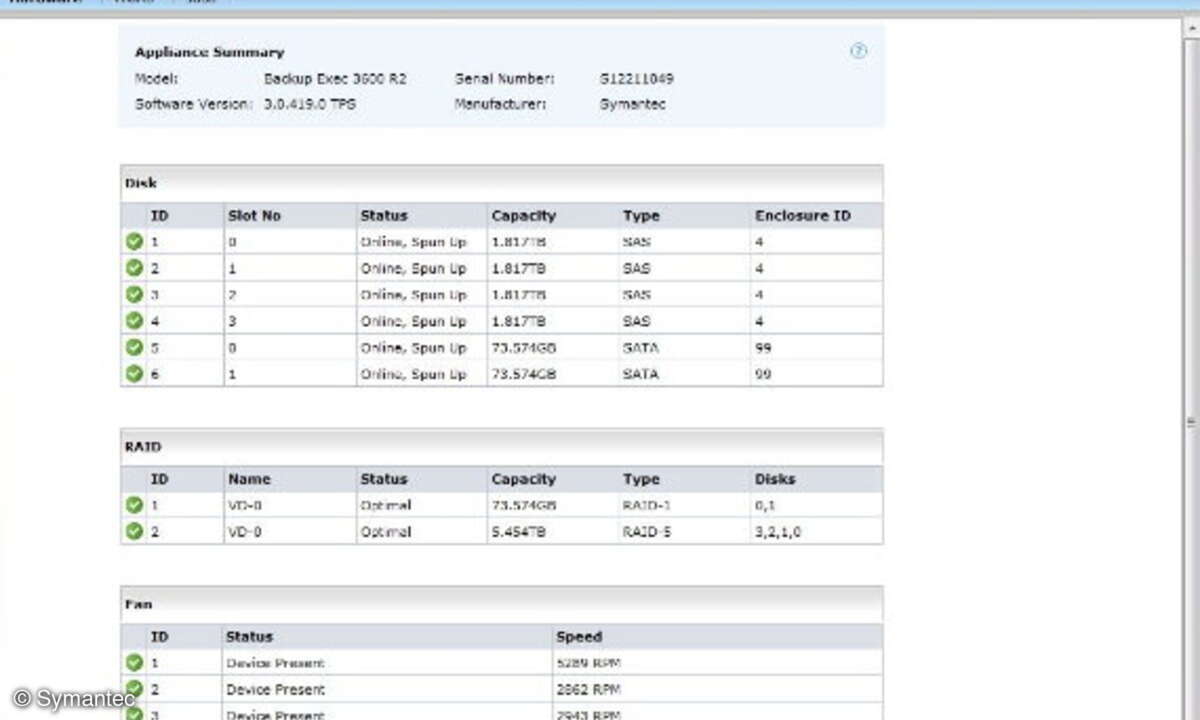The image size is (1200, 720).
Task: Click the Appliance Summary heading
Action: coord(209,52)
